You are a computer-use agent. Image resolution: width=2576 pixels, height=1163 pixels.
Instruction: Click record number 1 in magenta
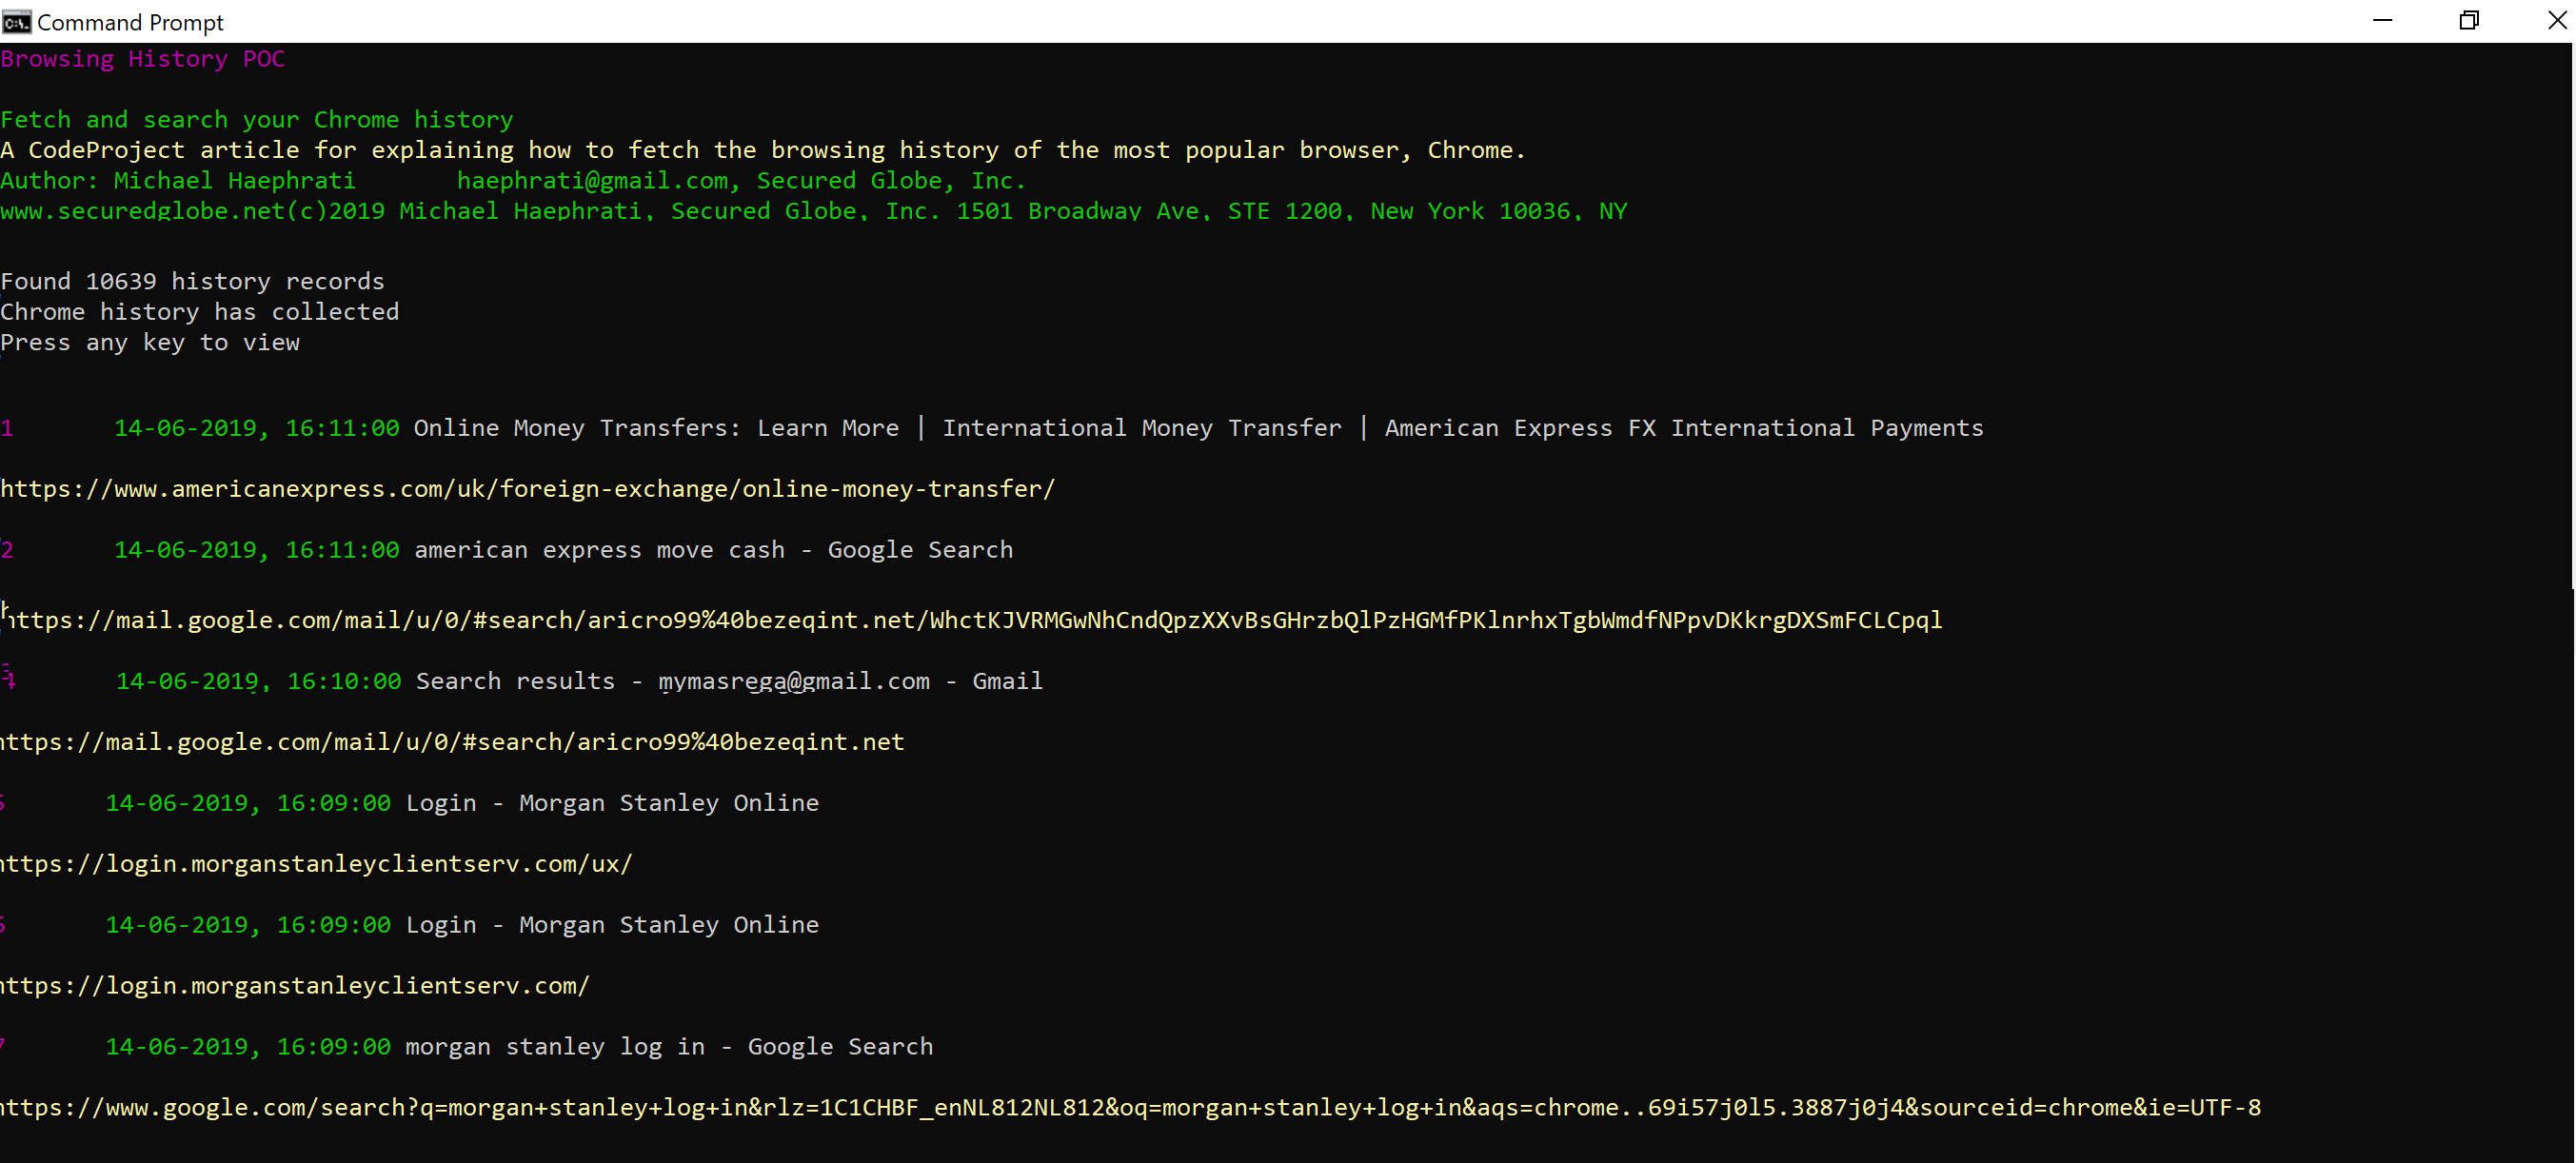pyautogui.click(x=7, y=428)
